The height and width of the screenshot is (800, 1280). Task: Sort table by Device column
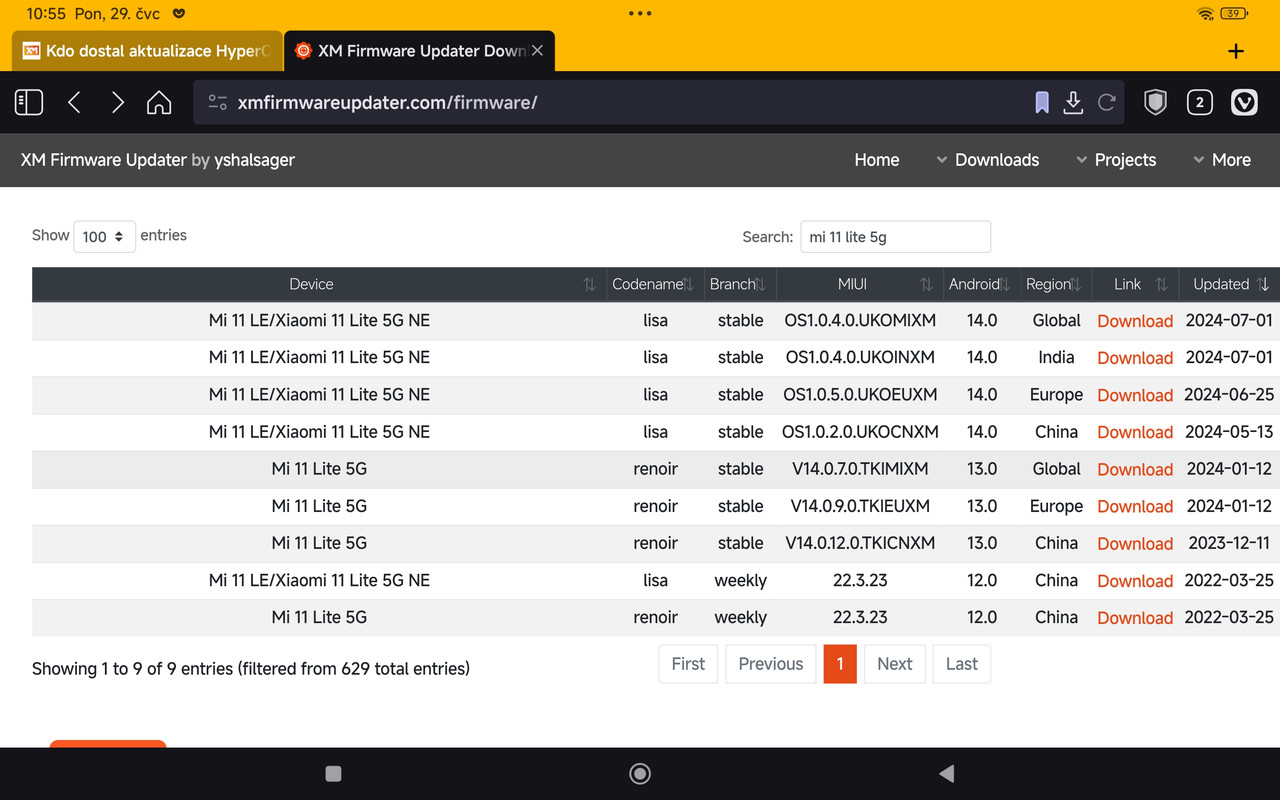(x=319, y=284)
